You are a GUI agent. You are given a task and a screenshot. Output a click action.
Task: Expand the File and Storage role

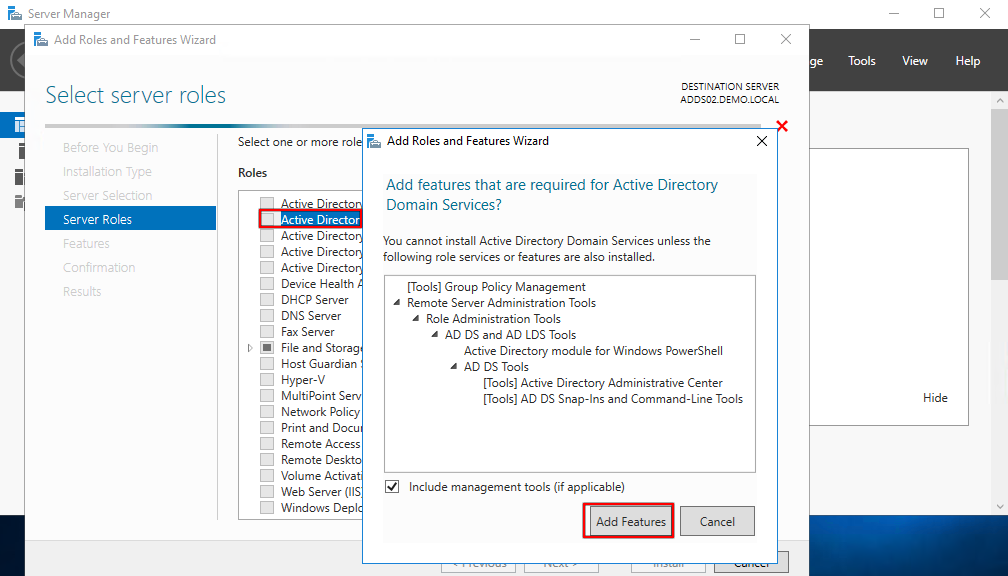250,348
